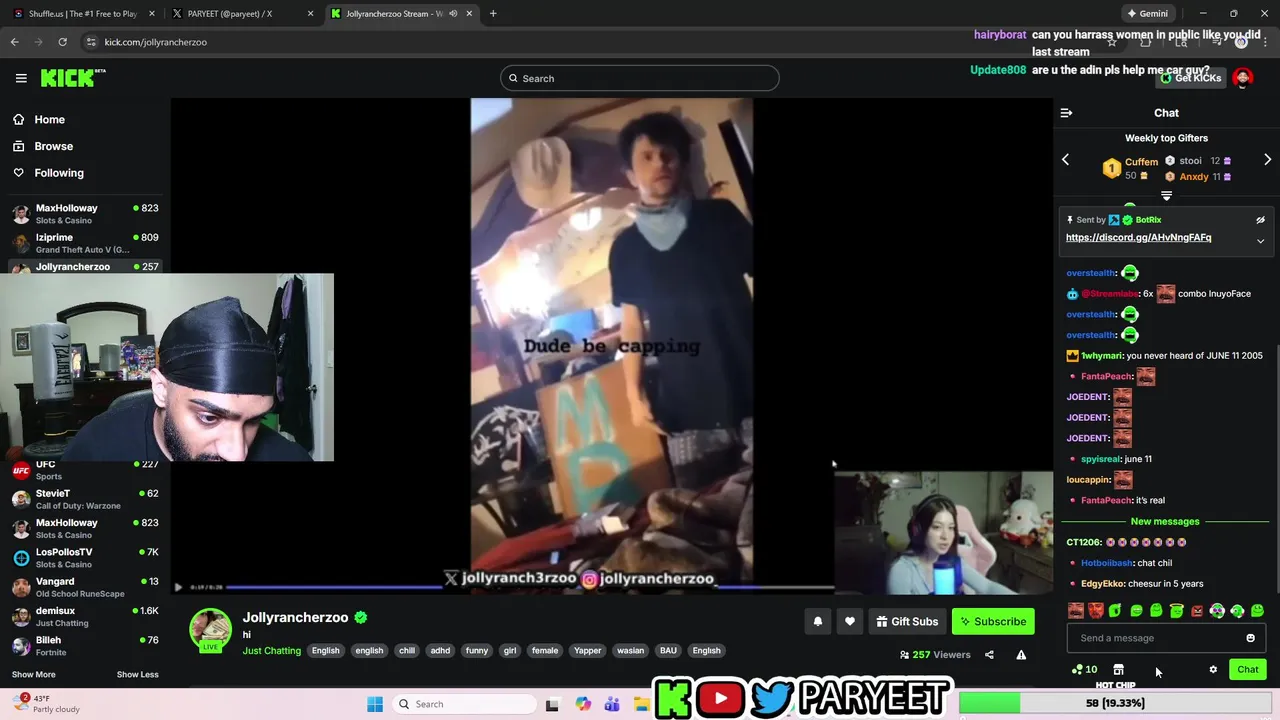Click the Gift Subs button
The height and width of the screenshot is (720, 1280).
(x=907, y=621)
